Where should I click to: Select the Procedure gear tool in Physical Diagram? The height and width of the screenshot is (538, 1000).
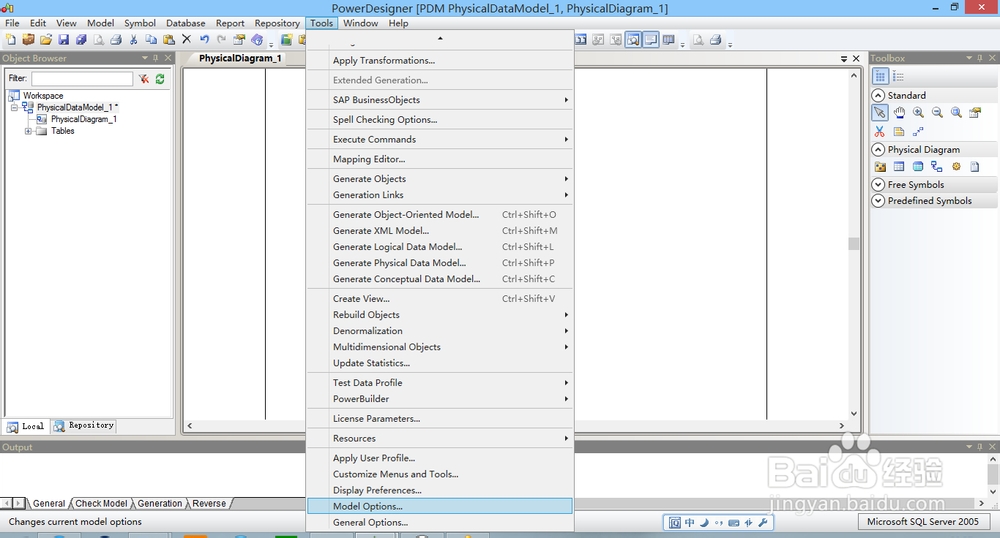pos(956,166)
